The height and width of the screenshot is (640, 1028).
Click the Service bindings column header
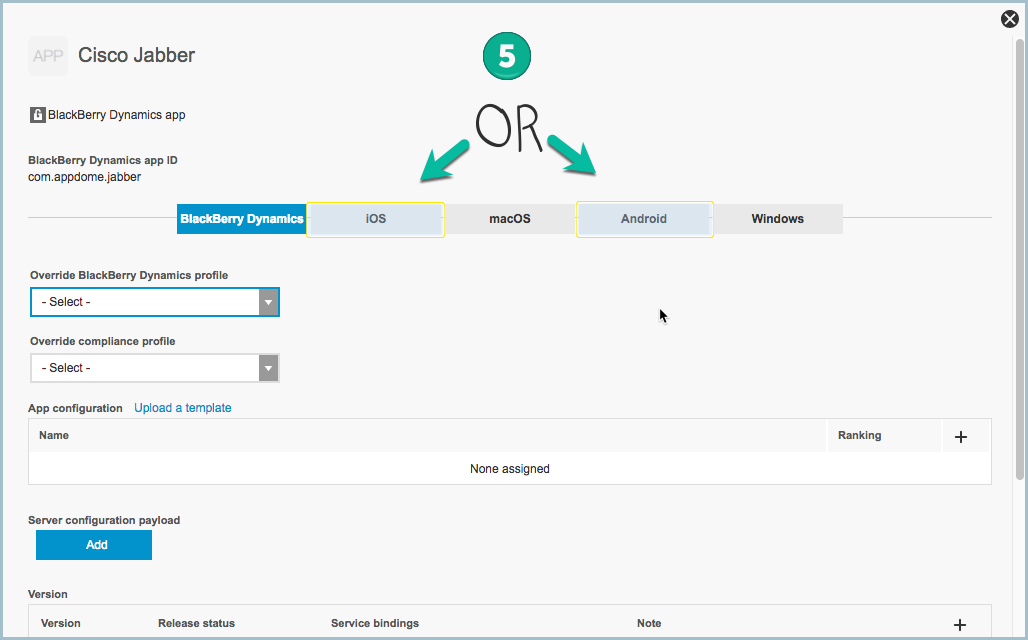pyautogui.click(x=375, y=624)
